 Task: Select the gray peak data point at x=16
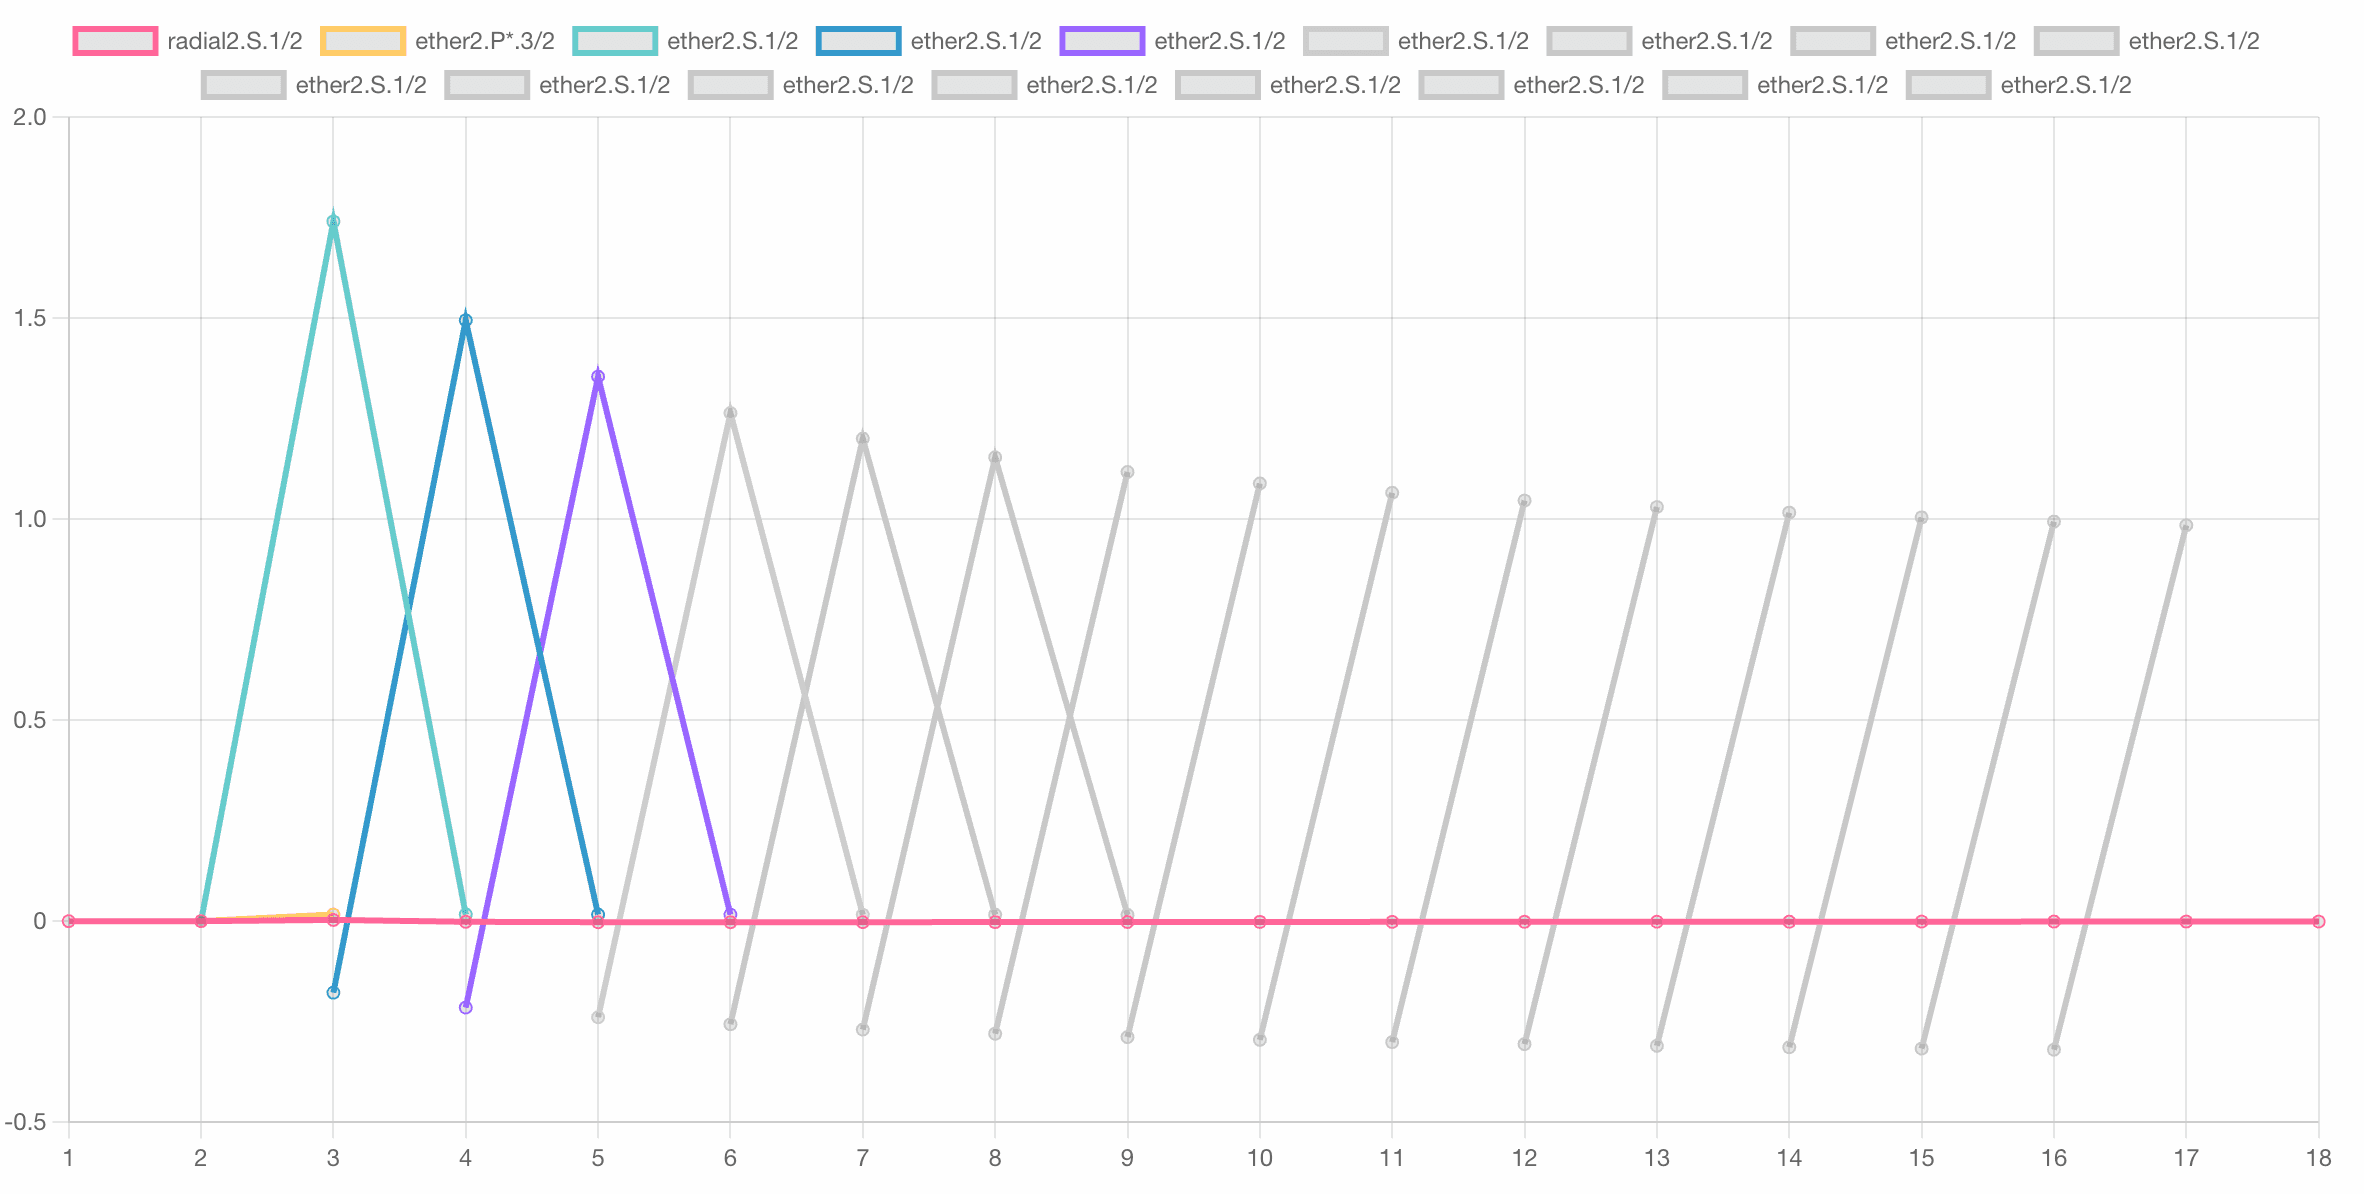tap(2054, 522)
